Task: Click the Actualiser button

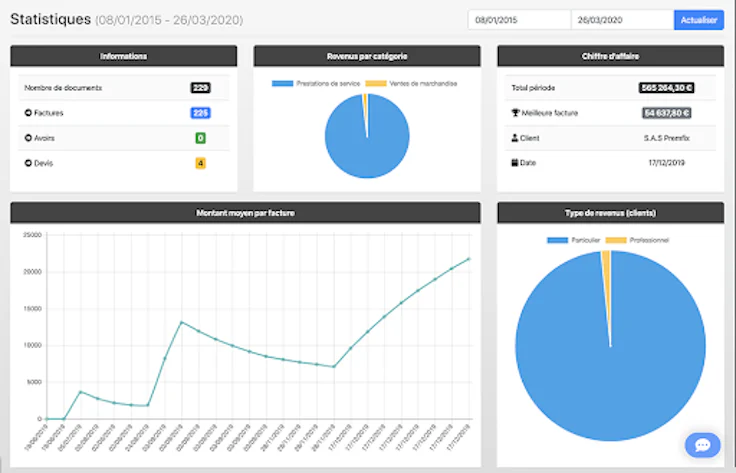Action: coord(699,20)
